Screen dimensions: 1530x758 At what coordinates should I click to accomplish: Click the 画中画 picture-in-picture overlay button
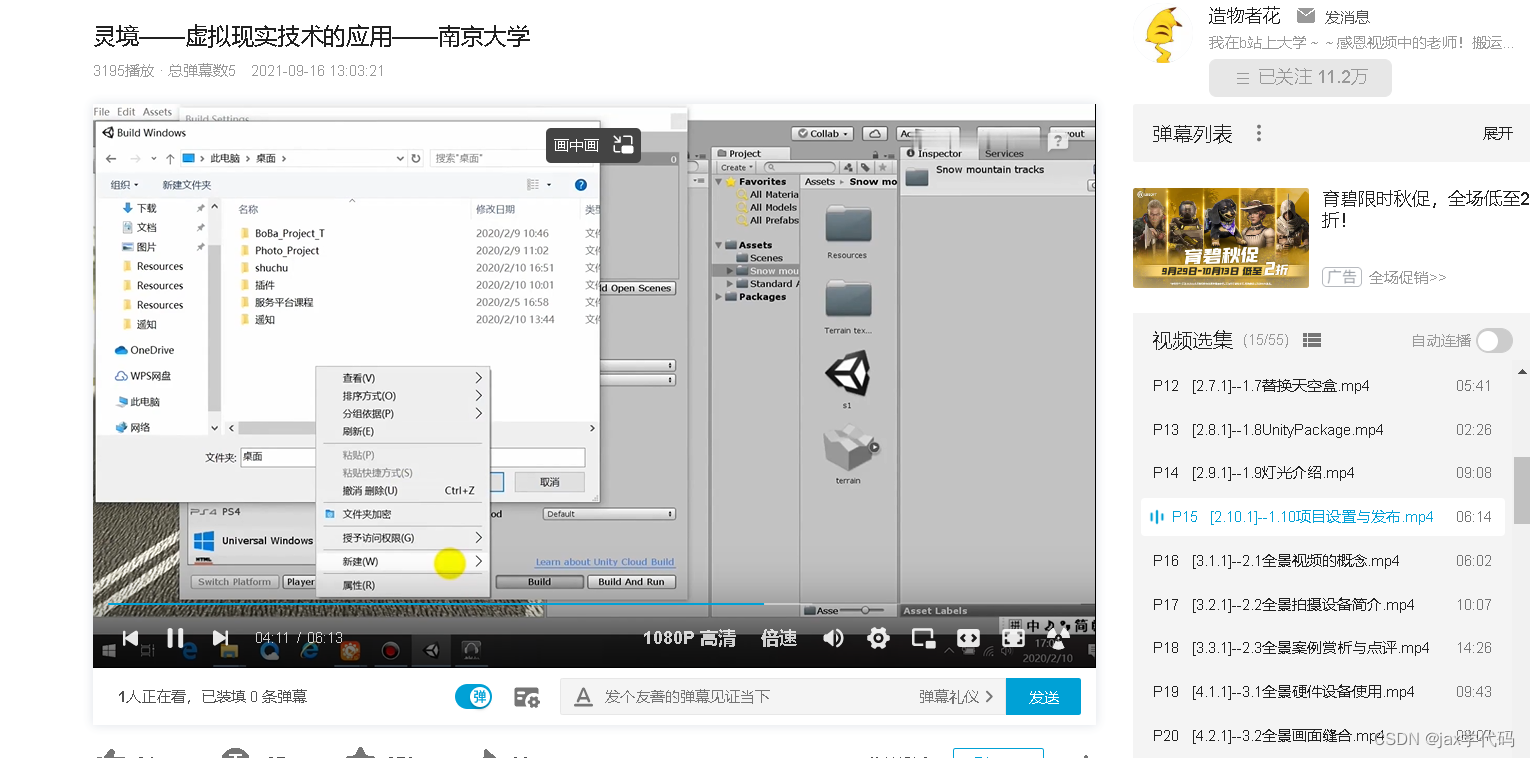tap(593, 145)
